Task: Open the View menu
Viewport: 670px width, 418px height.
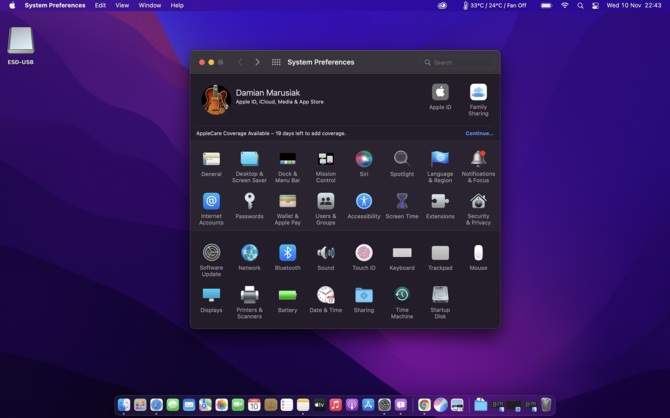Action: (x=122, y=5)
